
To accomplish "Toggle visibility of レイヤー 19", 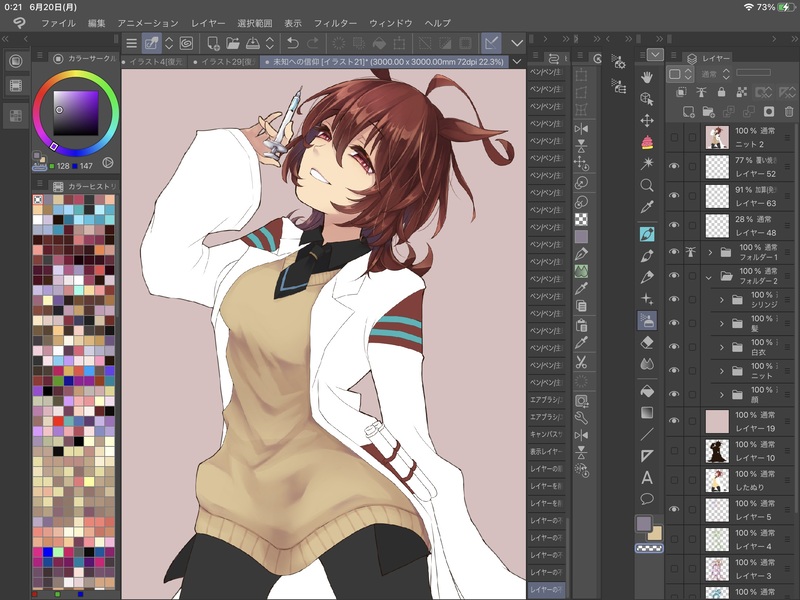I will point(674,421).
